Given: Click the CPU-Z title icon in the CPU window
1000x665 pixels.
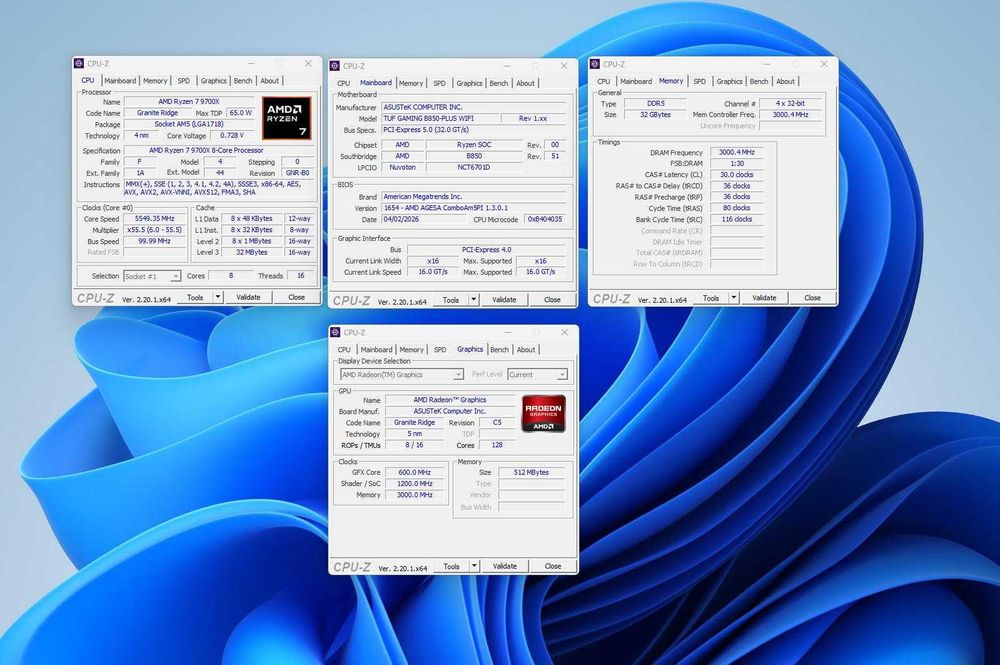Looking at the screenshot, I should coord(79,63).
